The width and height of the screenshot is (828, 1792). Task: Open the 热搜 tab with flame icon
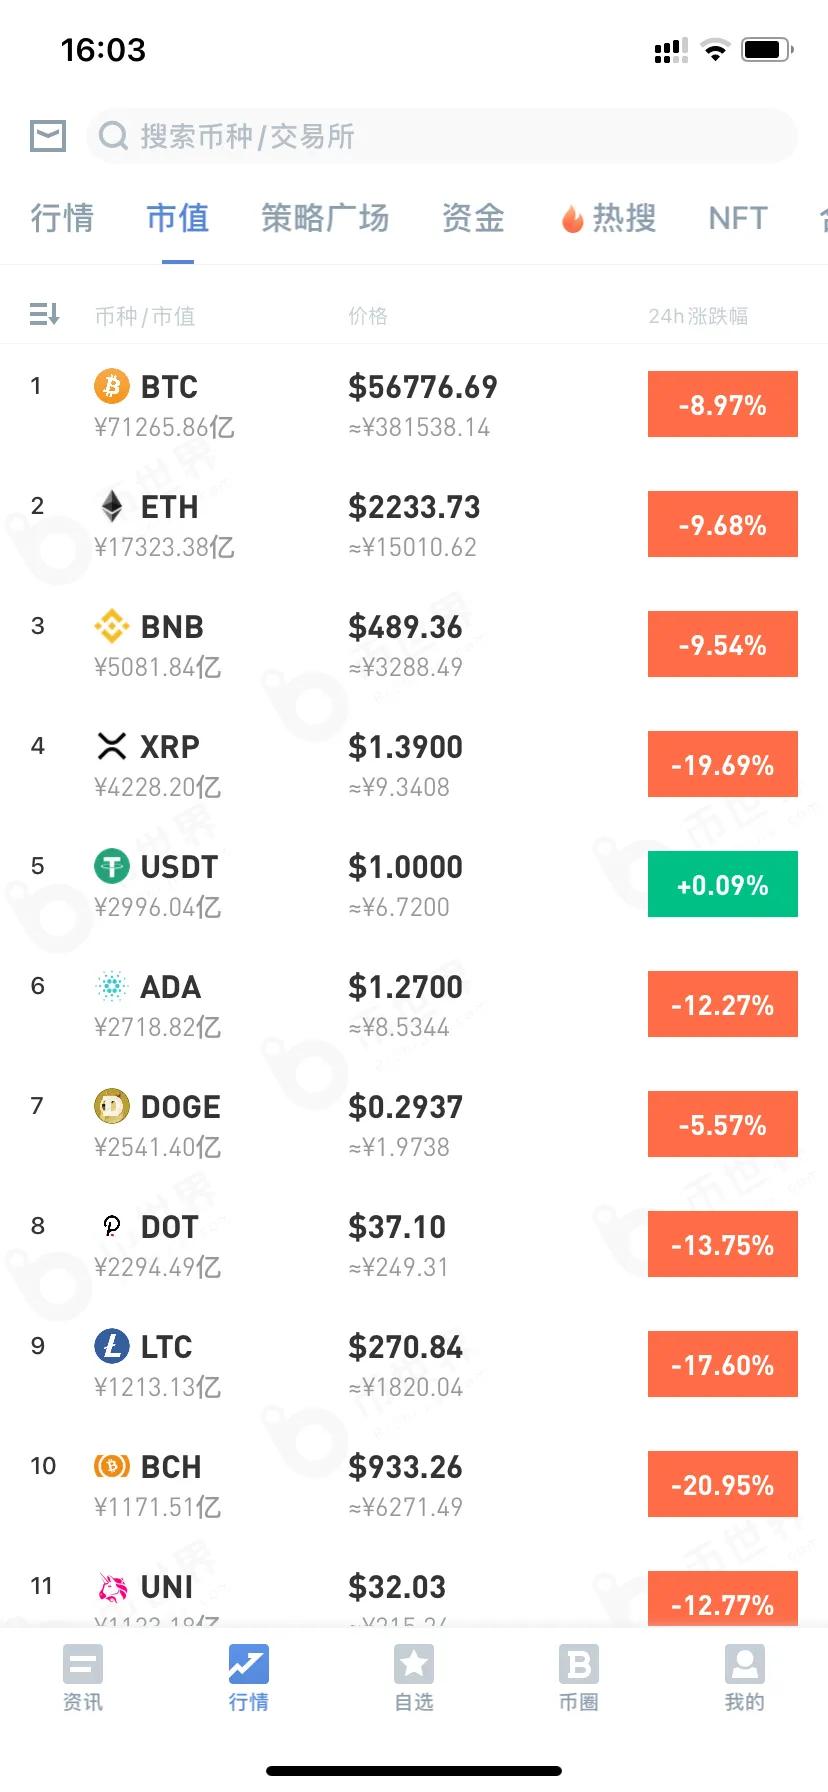coord(609,218)
